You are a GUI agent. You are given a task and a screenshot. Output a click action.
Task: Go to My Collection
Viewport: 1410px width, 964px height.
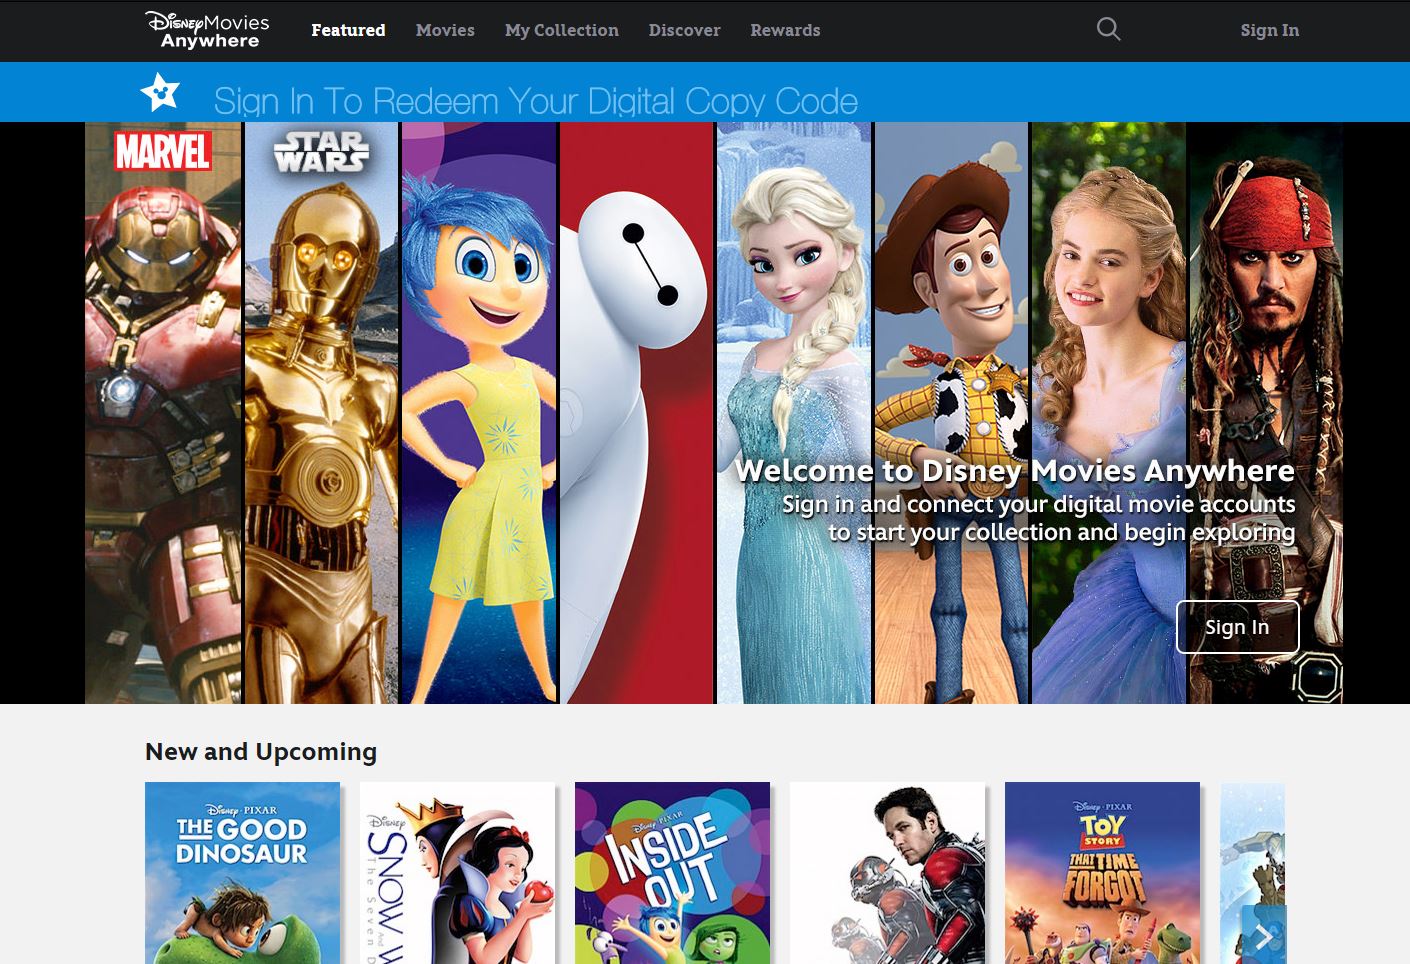pyautogui.click(x=562, y=30)
